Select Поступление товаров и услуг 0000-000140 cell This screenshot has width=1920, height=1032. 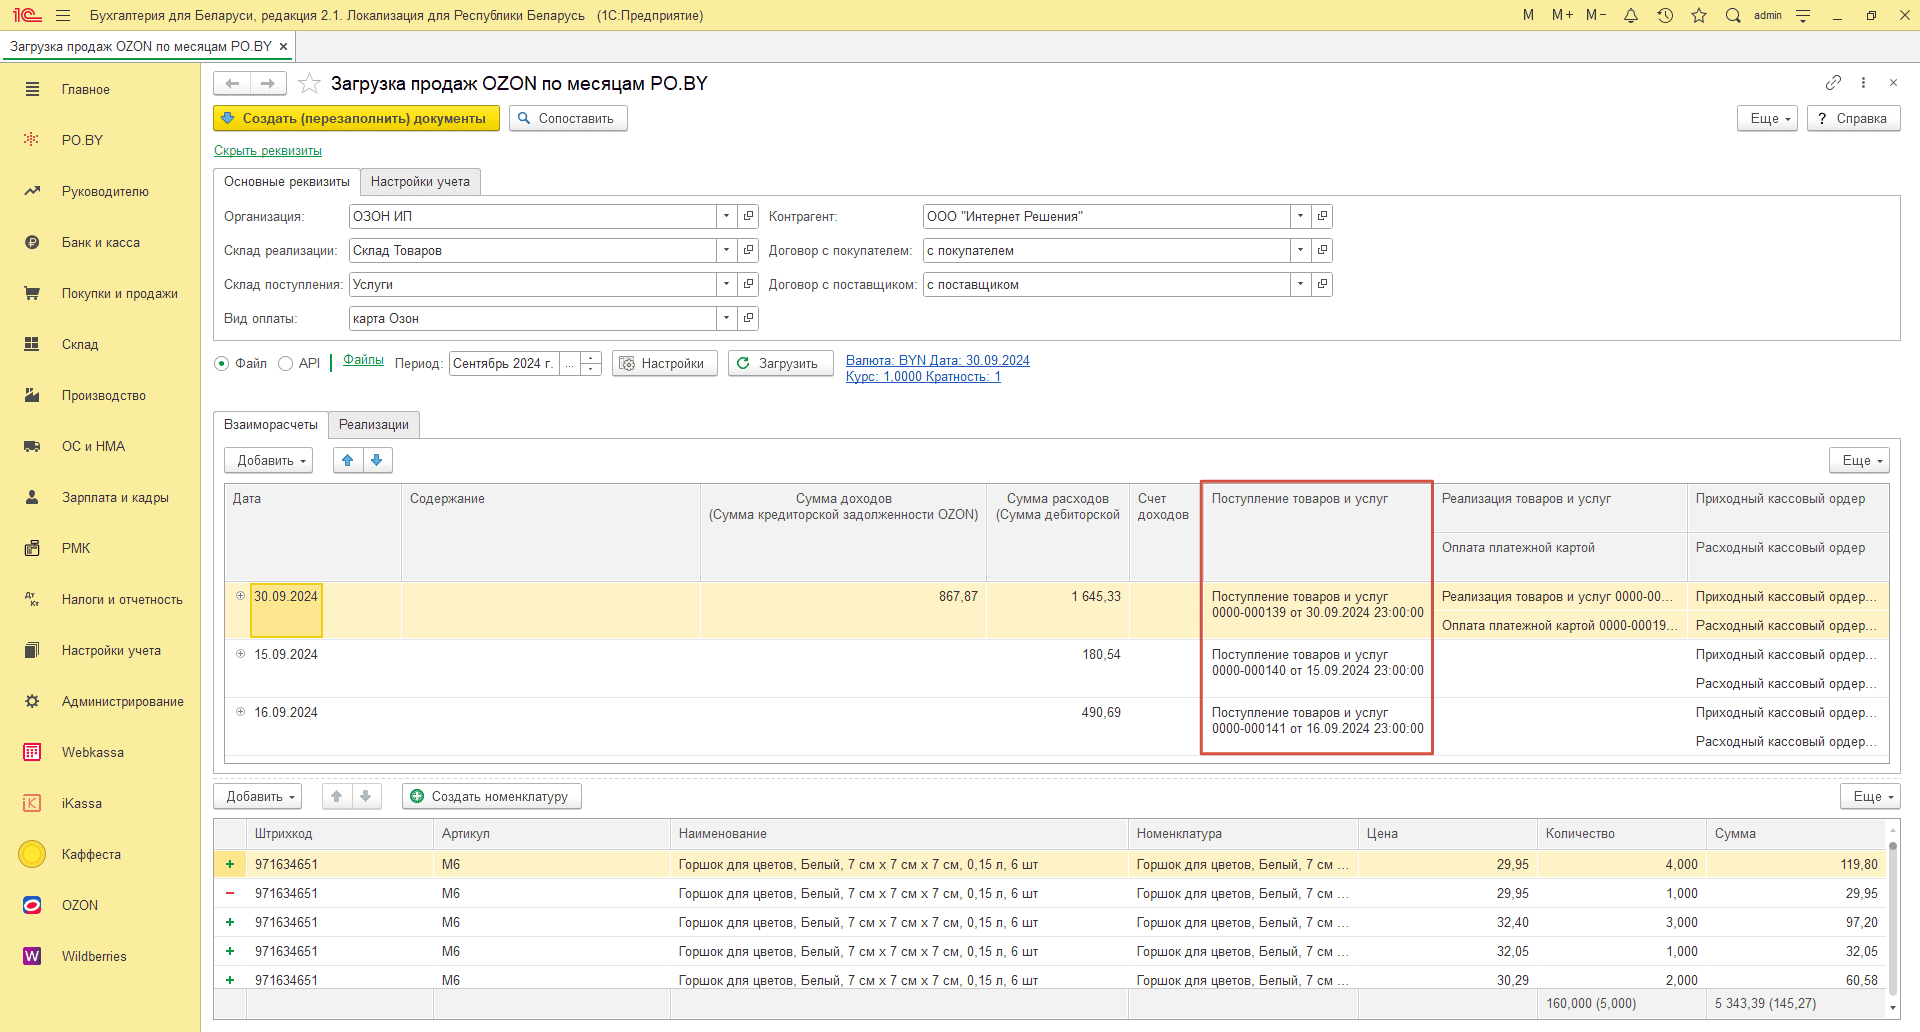coord(1317,662)
